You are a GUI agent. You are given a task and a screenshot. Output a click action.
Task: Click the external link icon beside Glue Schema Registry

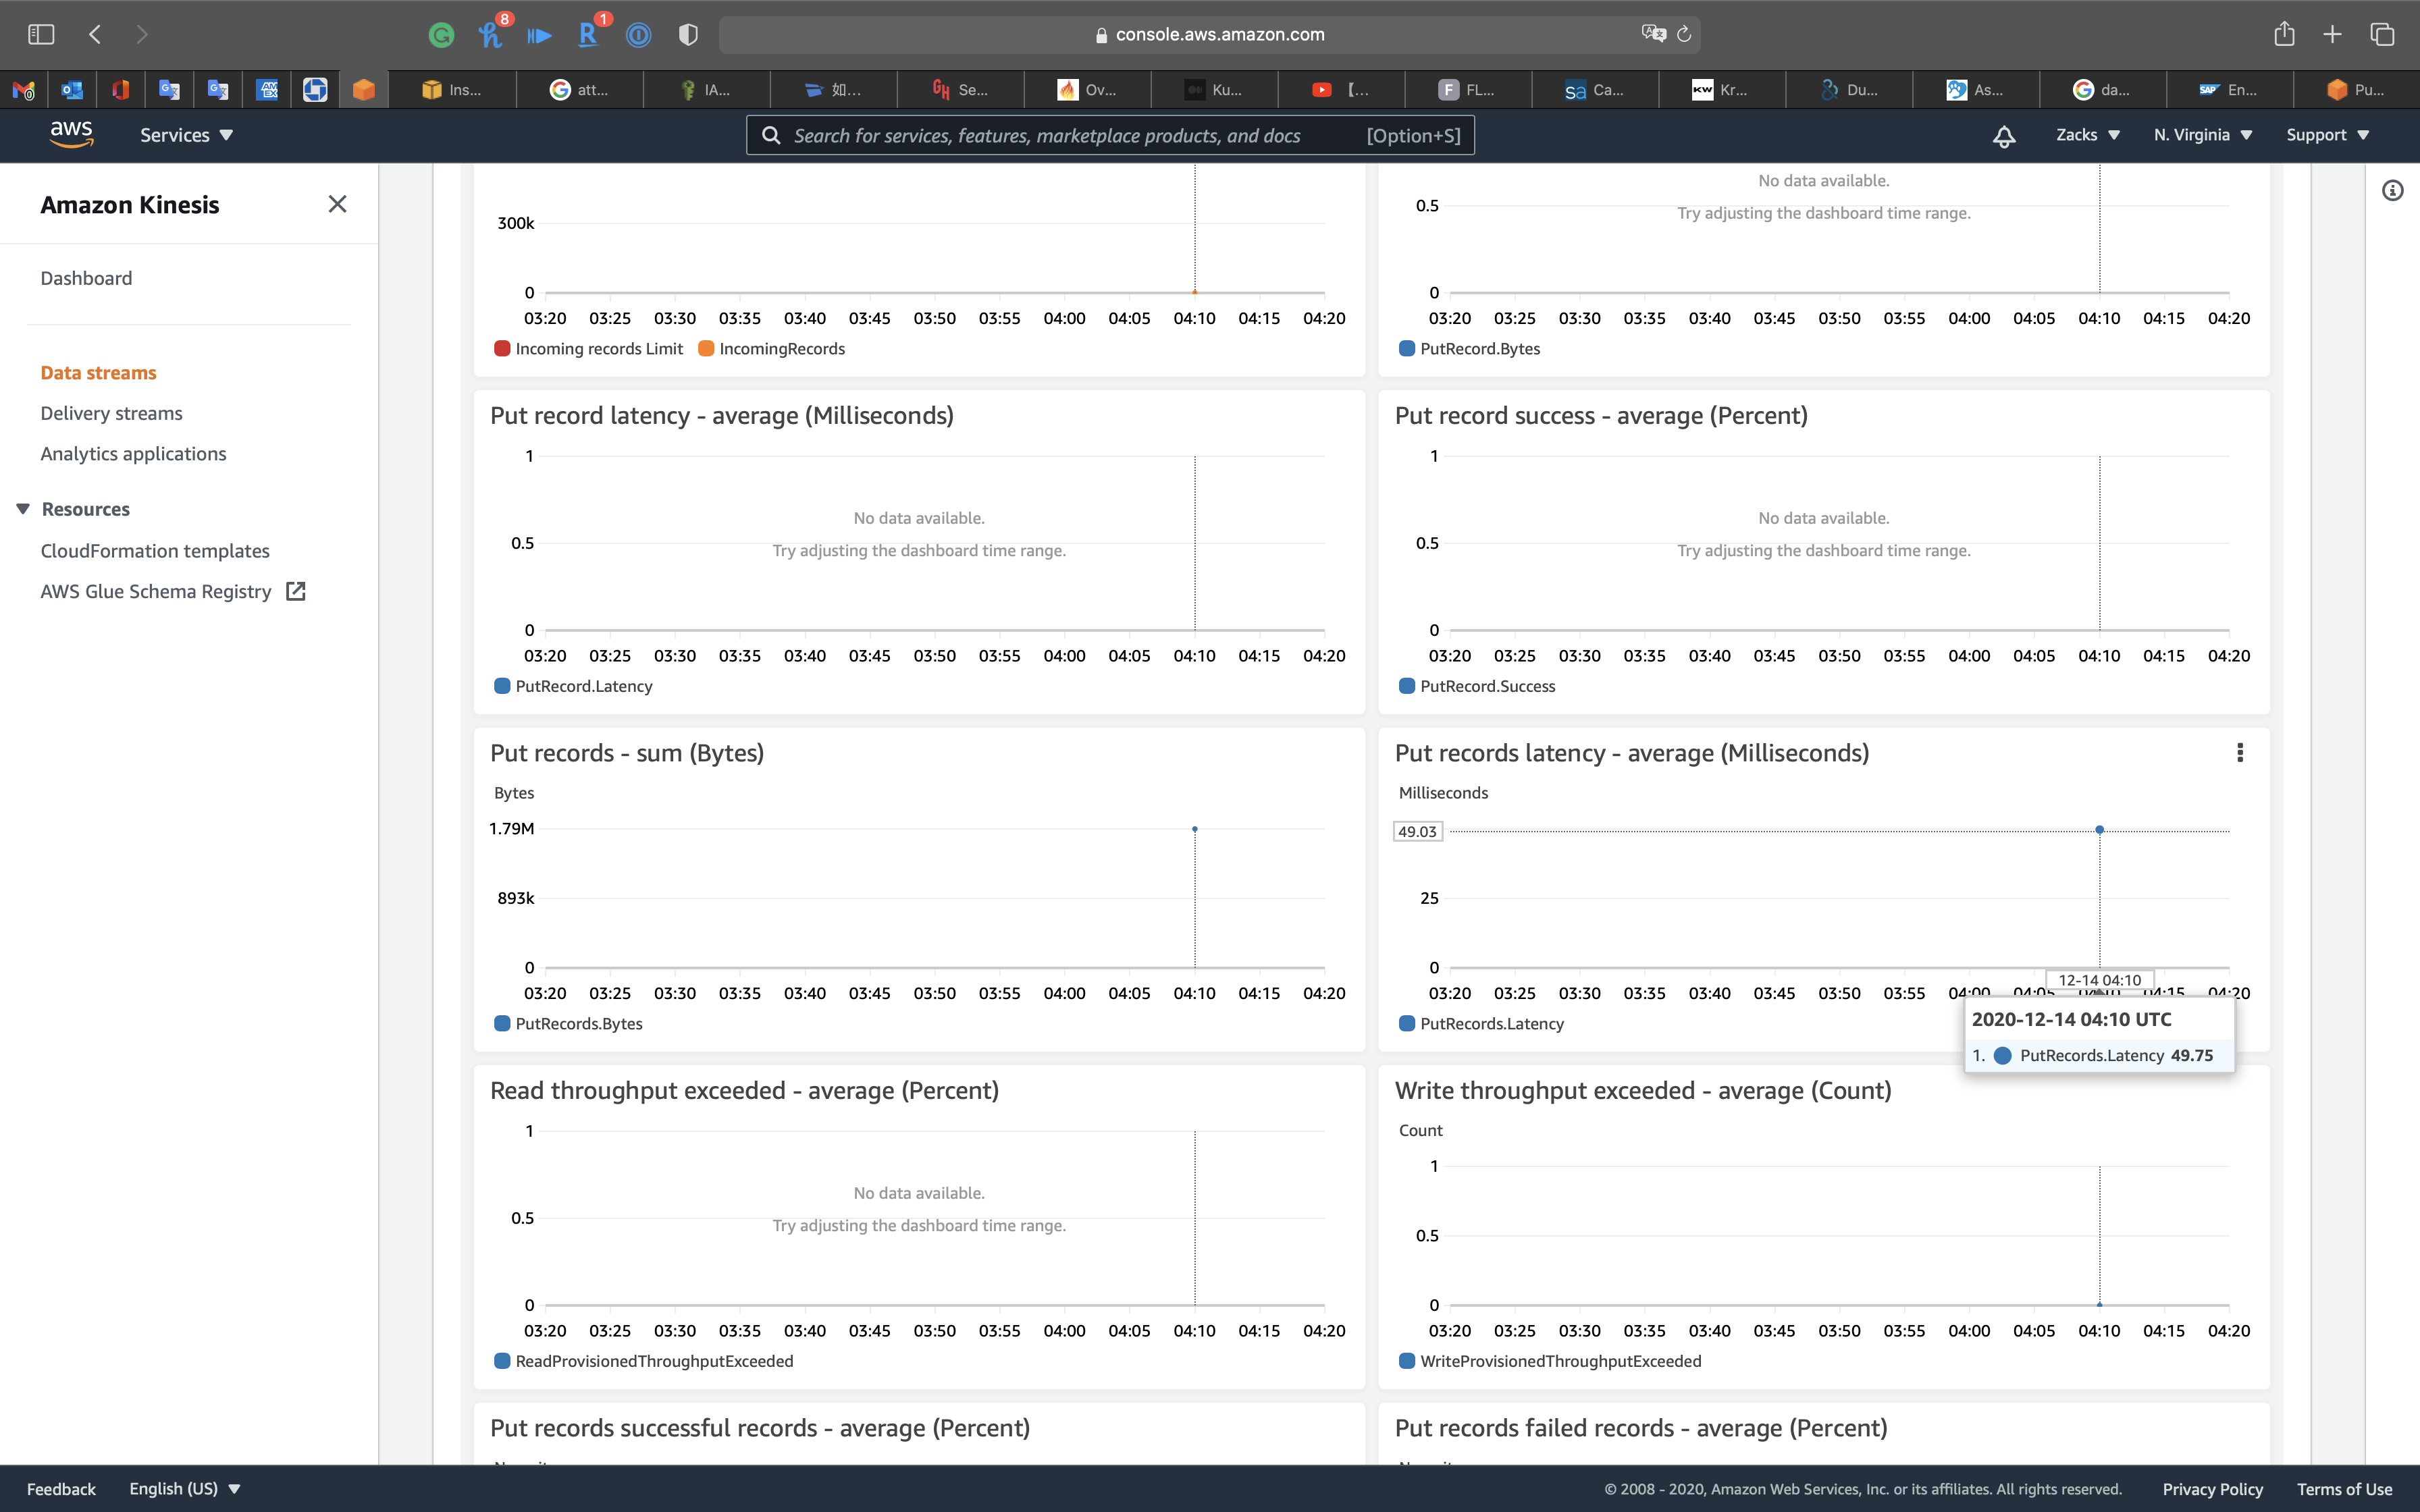coord(296,591)
